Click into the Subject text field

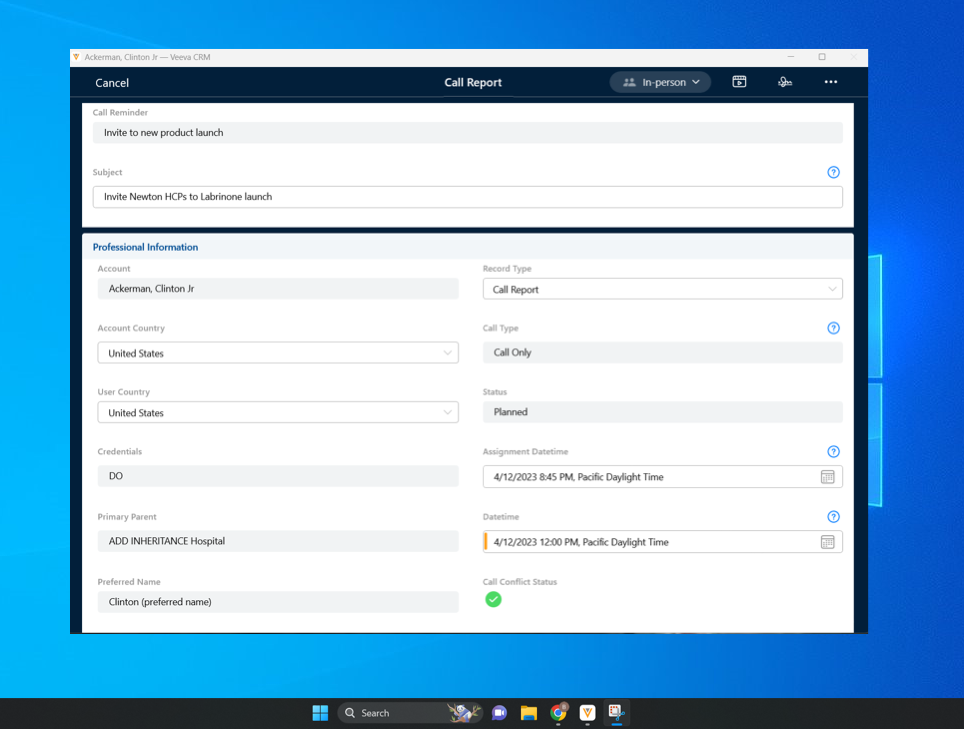pos(467,197)
